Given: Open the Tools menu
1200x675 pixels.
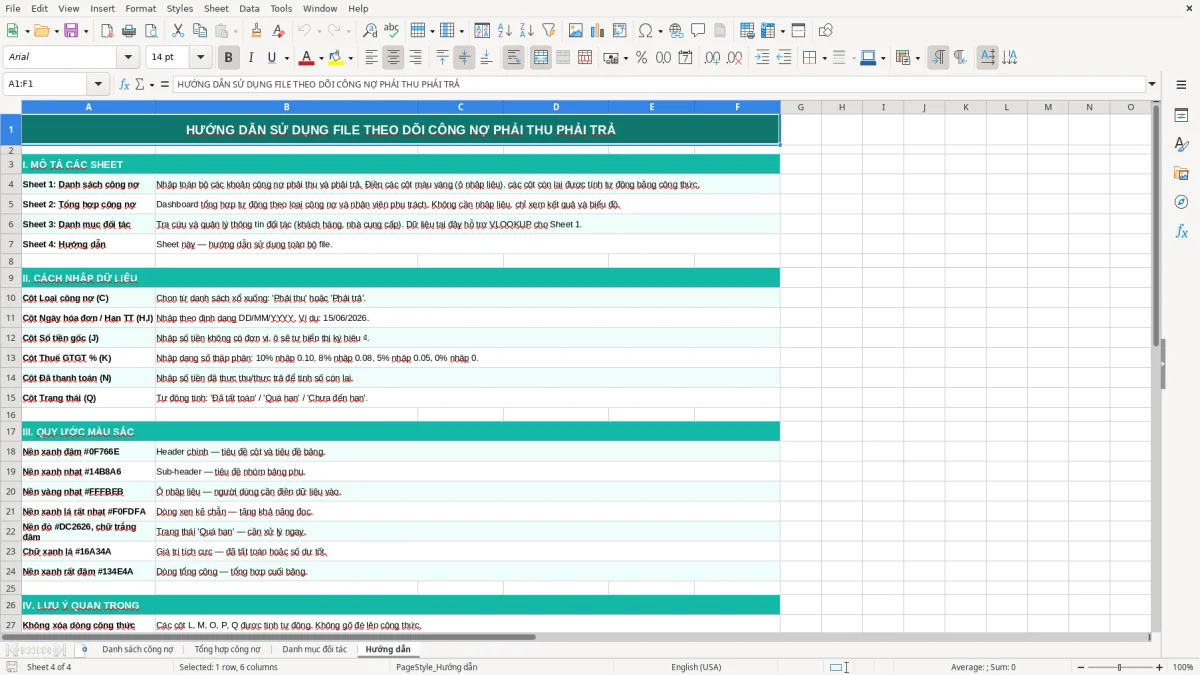Looking at the screenshot, I should tap(281, 8).
